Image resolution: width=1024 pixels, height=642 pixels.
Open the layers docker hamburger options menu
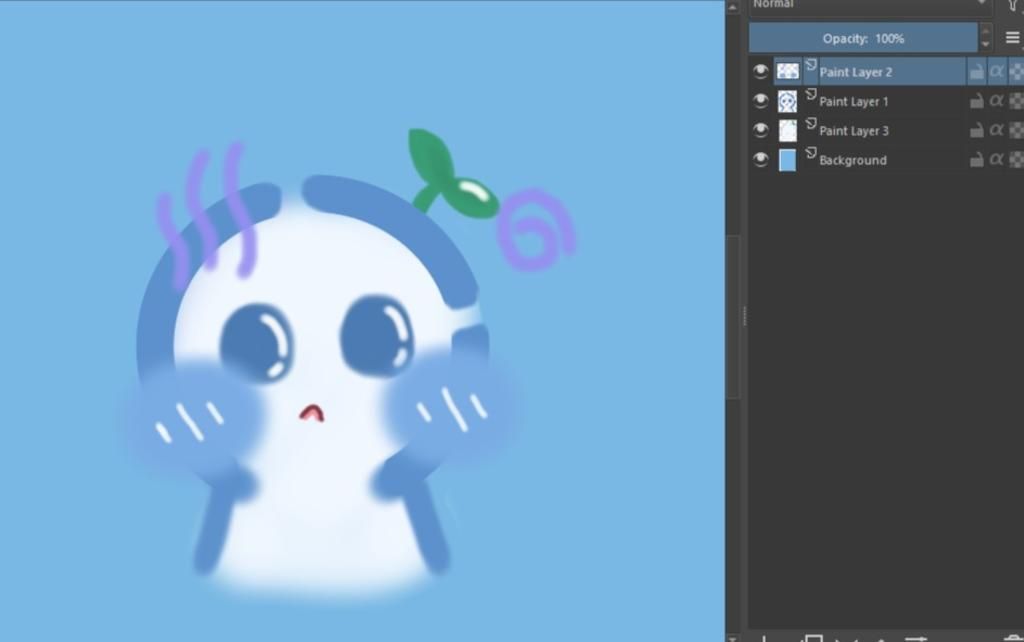1012,38
